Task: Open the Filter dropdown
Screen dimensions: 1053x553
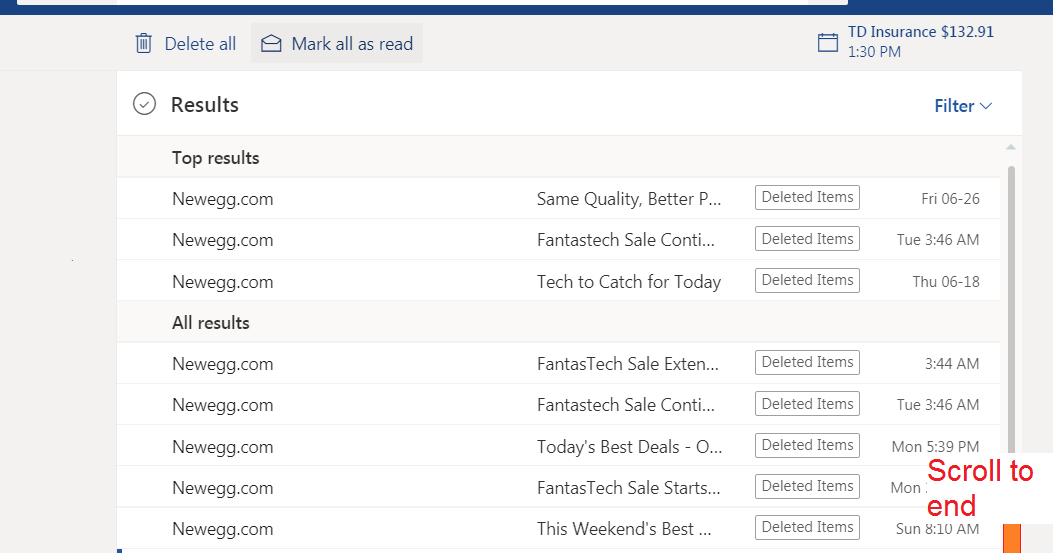Action: 963,105
